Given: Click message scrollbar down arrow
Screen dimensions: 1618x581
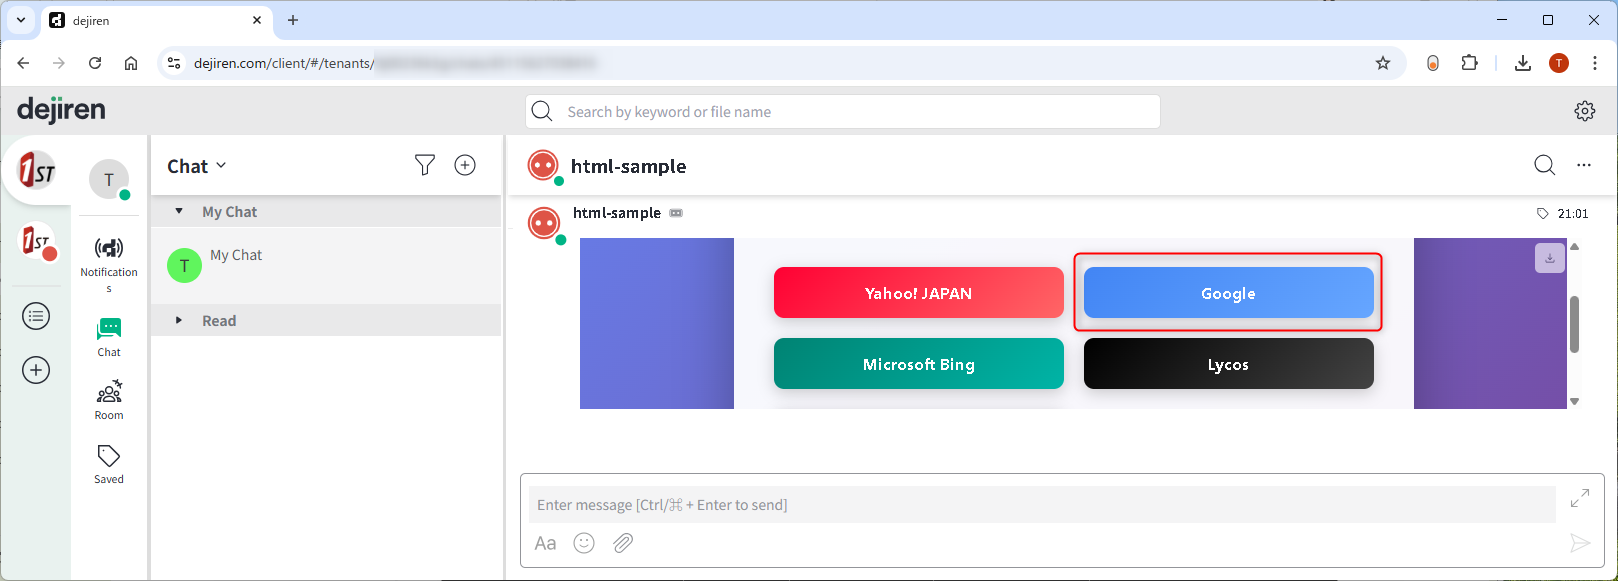Looking at the screenshot, I should tap(1575, 401).
